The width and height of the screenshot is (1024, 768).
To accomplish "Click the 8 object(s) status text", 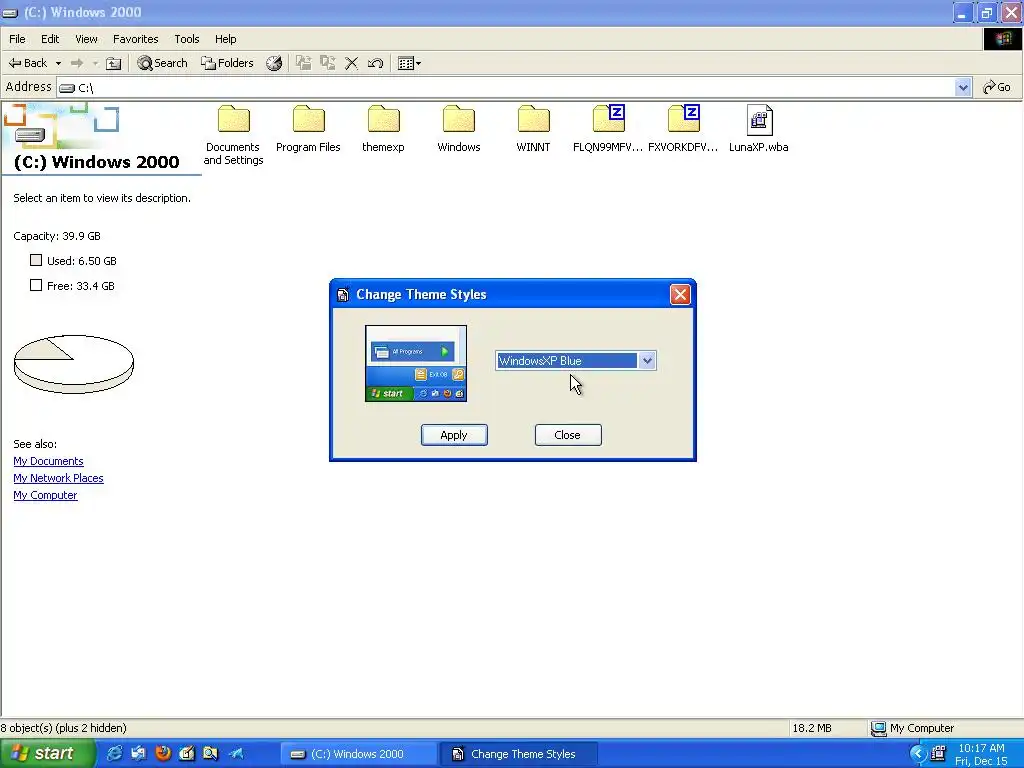I will pyautogui.click(x=63, y=728).
